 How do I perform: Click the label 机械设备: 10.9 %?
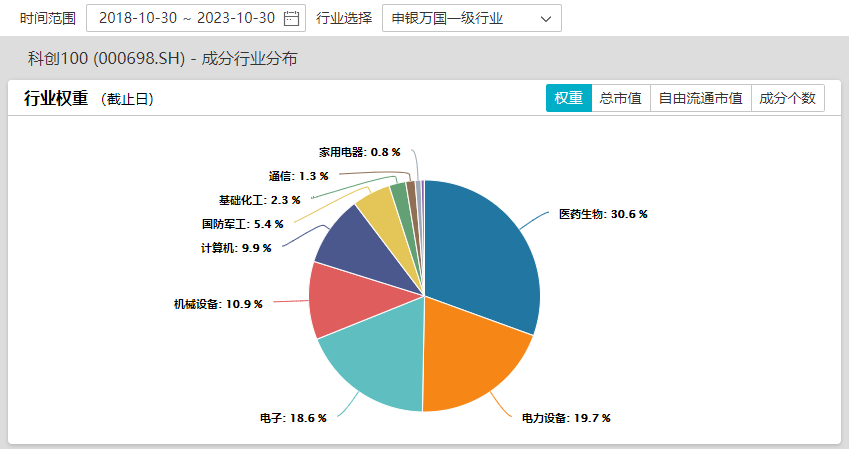pyautogui.click(x=218, y=304)
